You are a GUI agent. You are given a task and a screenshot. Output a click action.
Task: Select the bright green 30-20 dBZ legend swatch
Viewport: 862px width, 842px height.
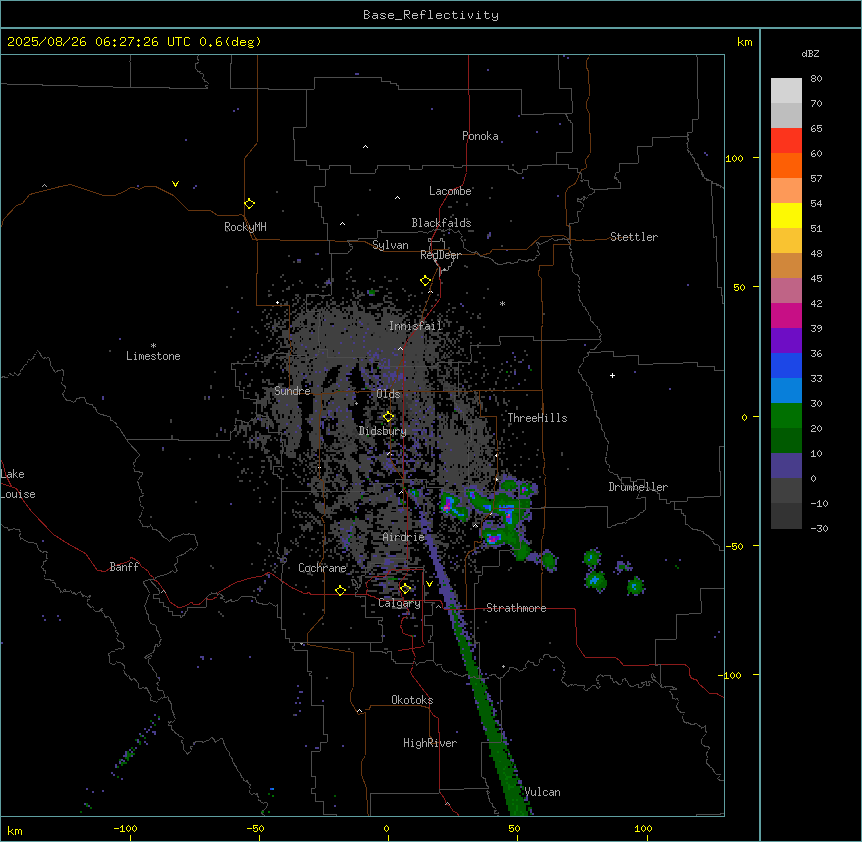[786, 416]
